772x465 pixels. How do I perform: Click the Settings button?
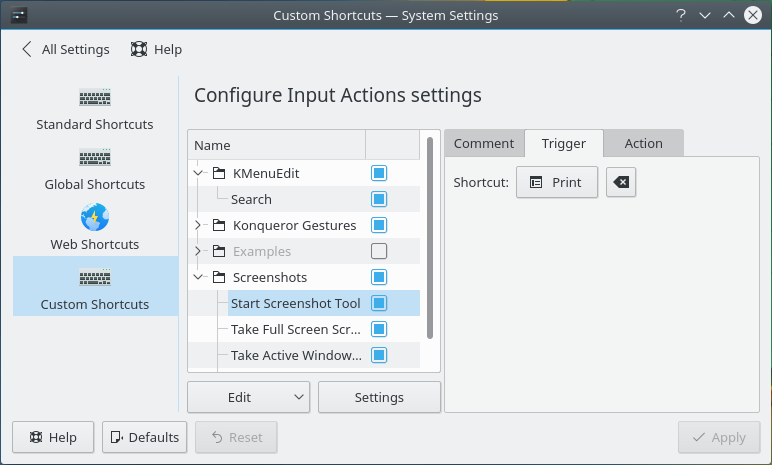379,397
